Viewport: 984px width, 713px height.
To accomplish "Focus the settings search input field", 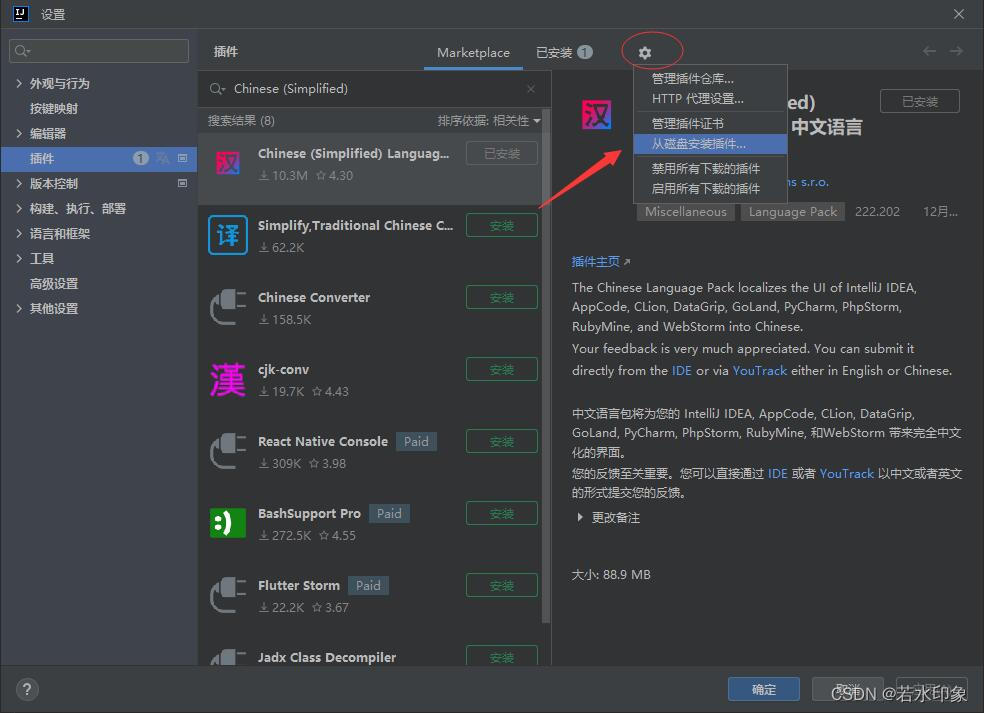I will tap(99, 51).
